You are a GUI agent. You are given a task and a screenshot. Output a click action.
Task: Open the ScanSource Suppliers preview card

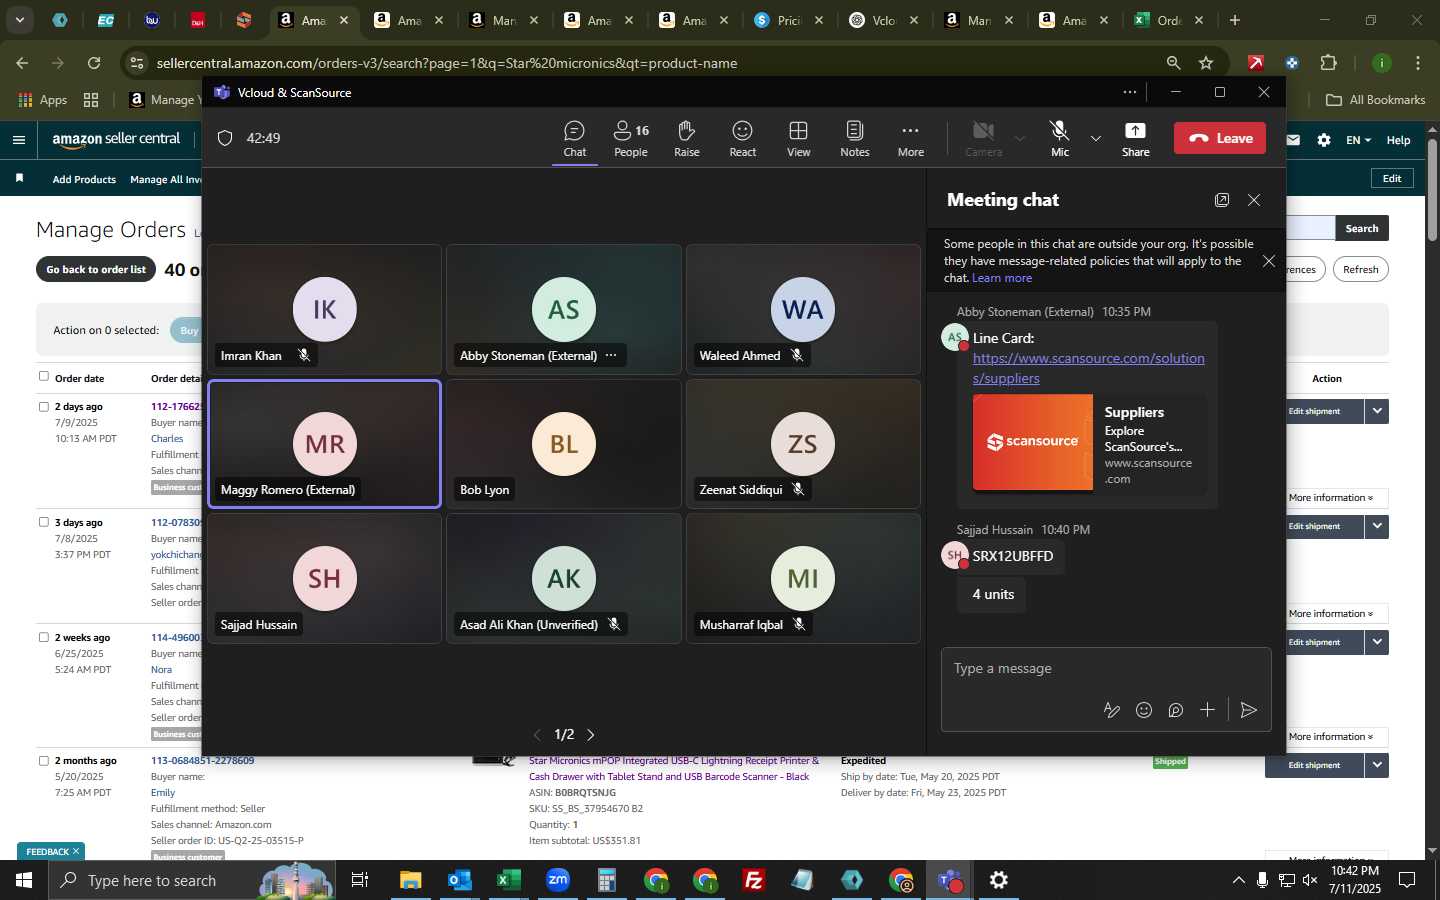(x=1089, y=443)
